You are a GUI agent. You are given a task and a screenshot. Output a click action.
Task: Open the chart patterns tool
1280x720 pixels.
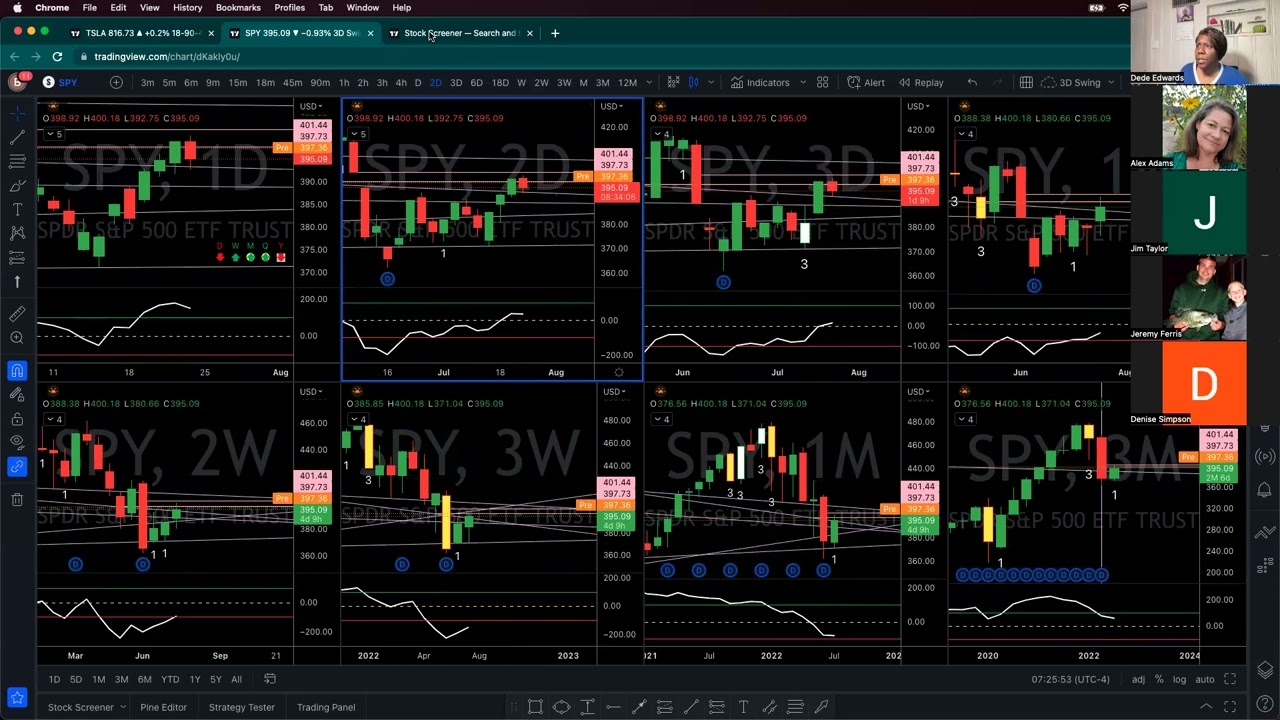coord(17,233)
